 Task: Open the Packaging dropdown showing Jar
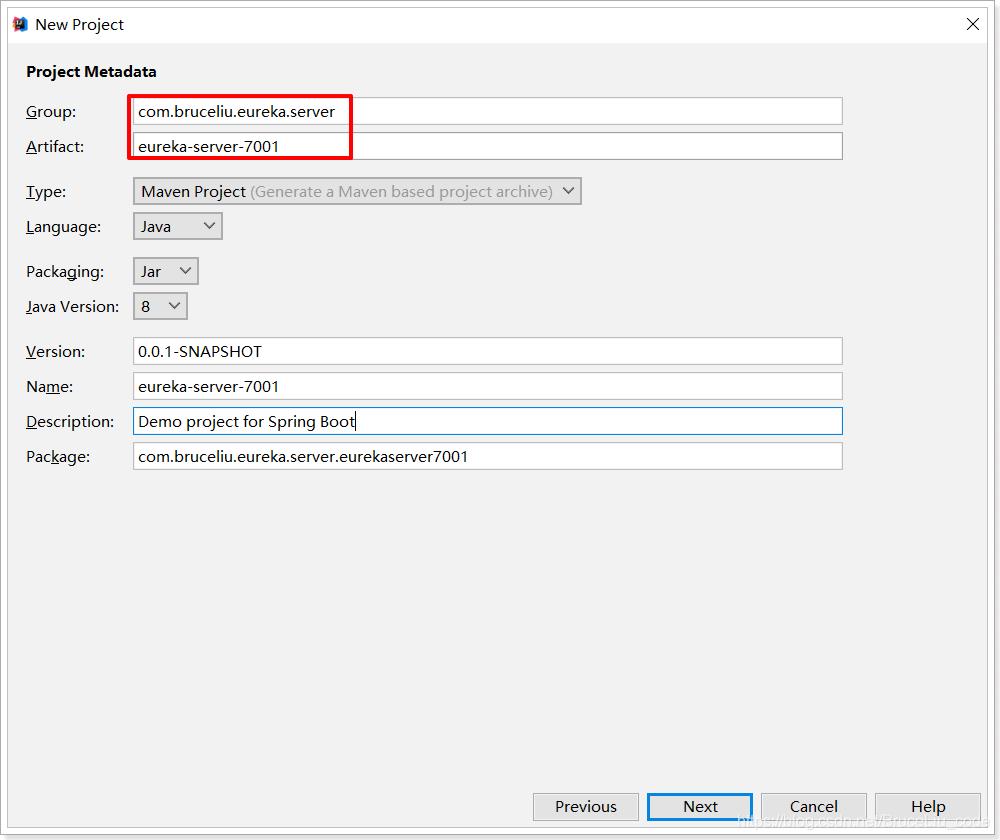pyautogui.click(x=166, y=271)
